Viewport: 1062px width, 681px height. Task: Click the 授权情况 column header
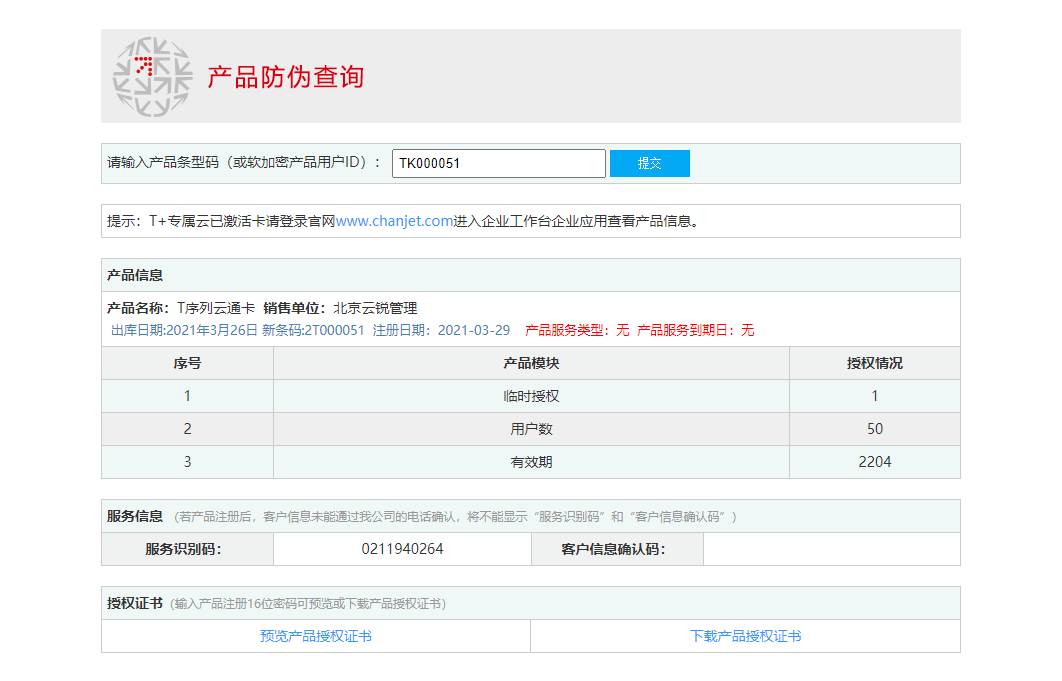pos(875,363)
